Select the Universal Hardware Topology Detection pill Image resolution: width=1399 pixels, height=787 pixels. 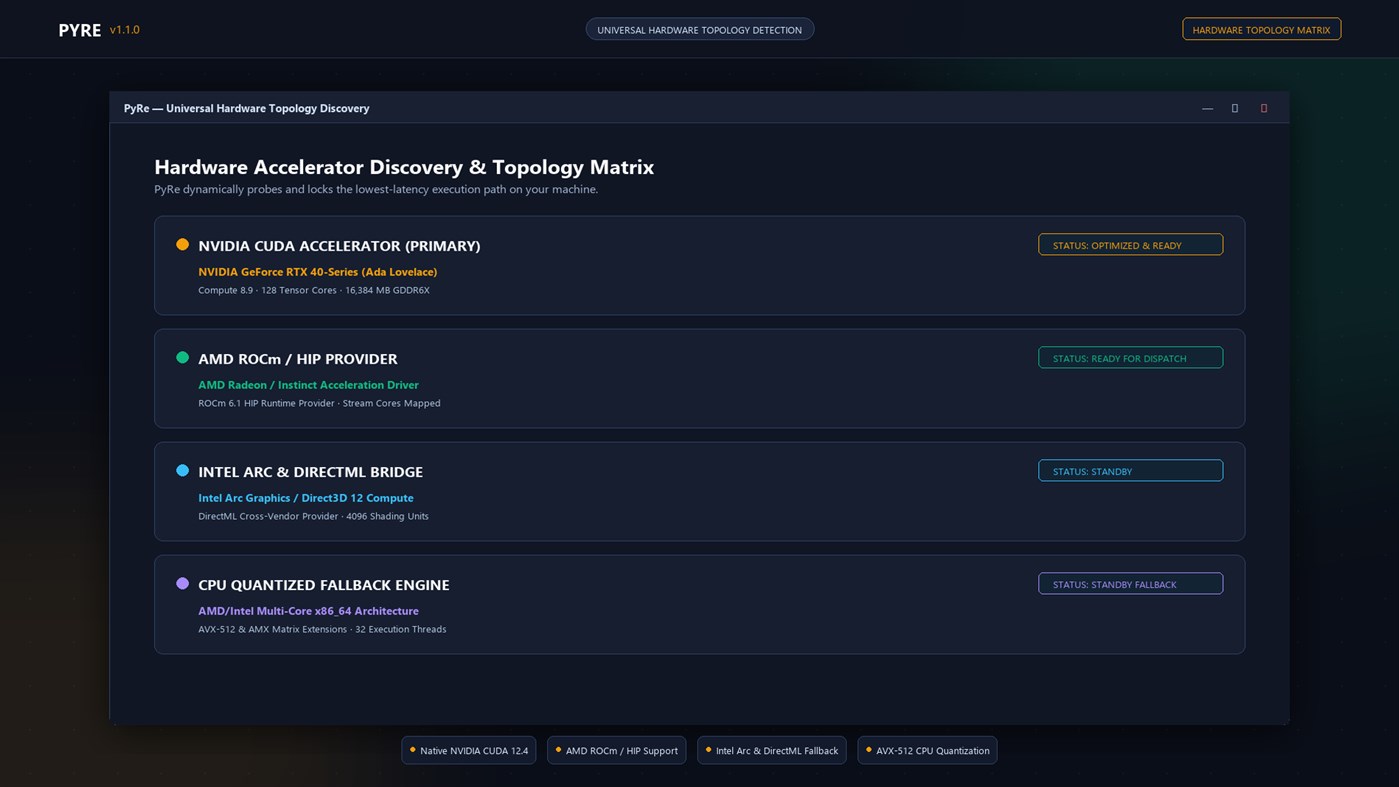click(700, 29)
